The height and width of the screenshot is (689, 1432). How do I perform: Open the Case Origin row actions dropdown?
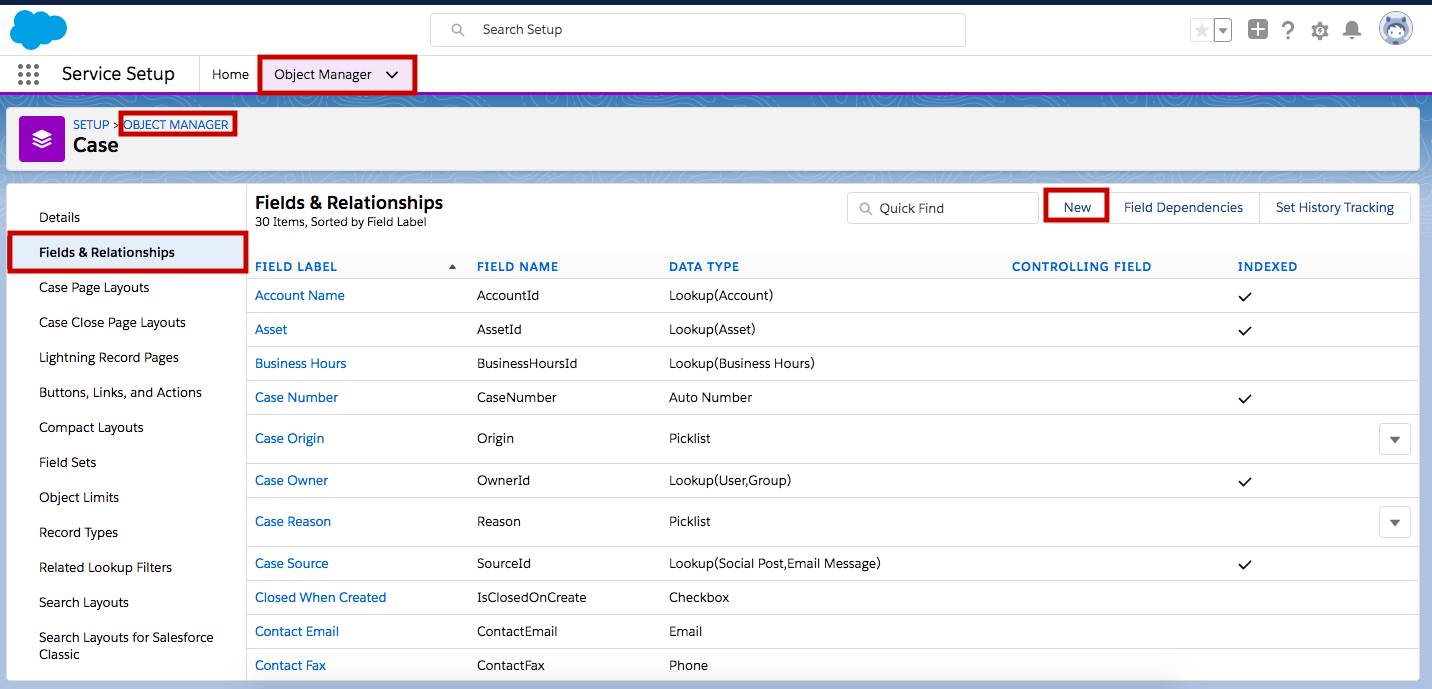pyautogui.click(x=1395, y=439)
